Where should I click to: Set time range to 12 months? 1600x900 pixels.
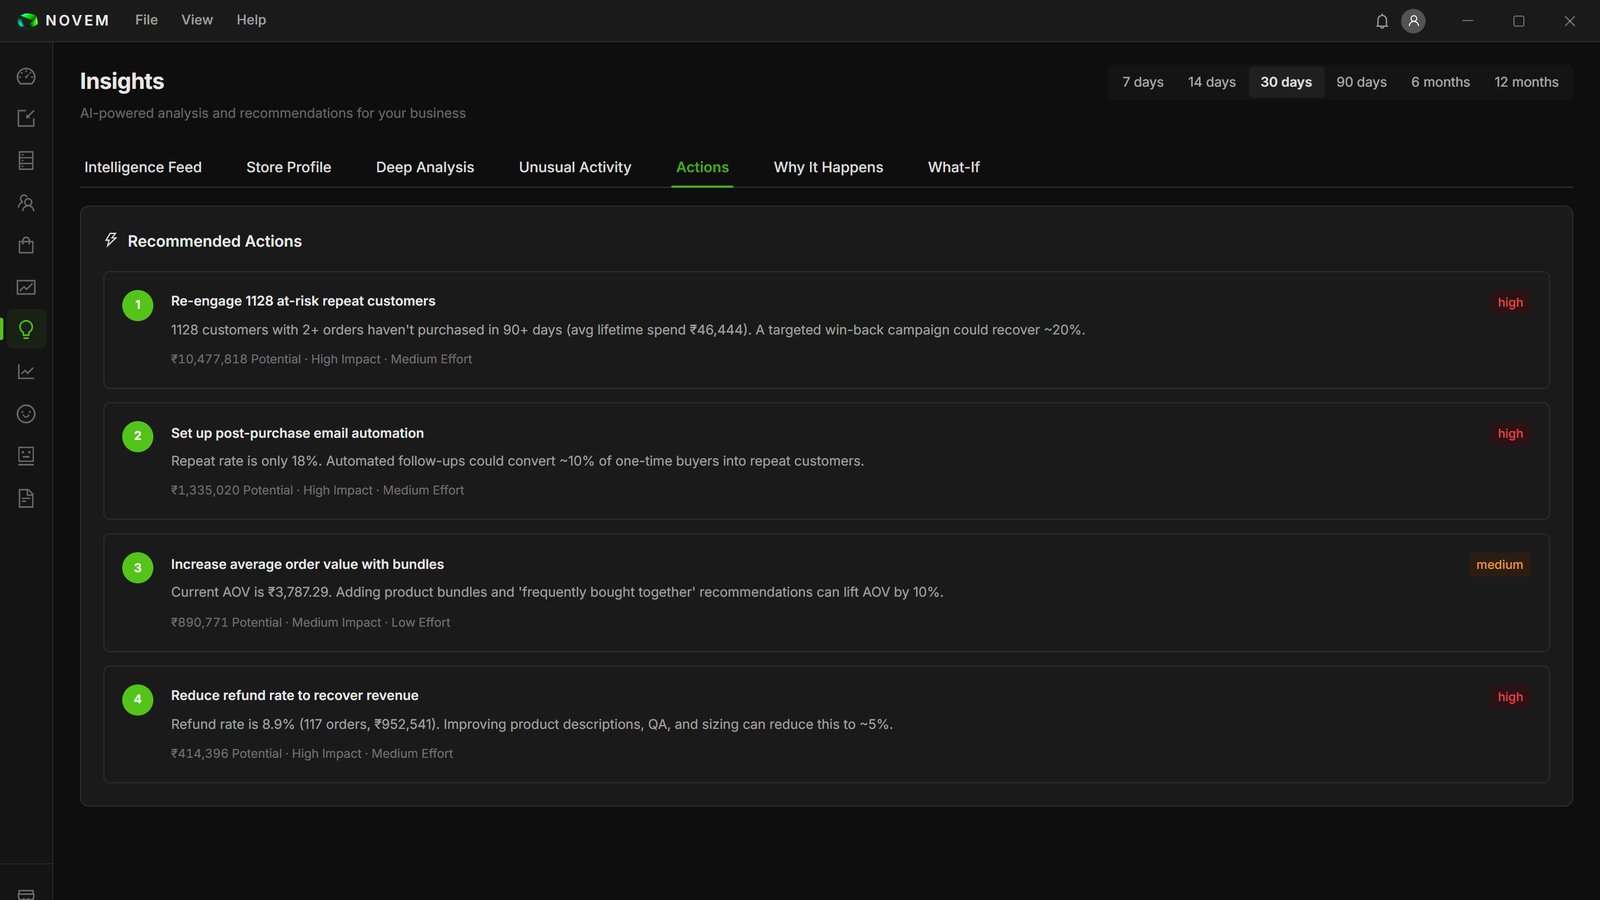(x=1526, y=82)
